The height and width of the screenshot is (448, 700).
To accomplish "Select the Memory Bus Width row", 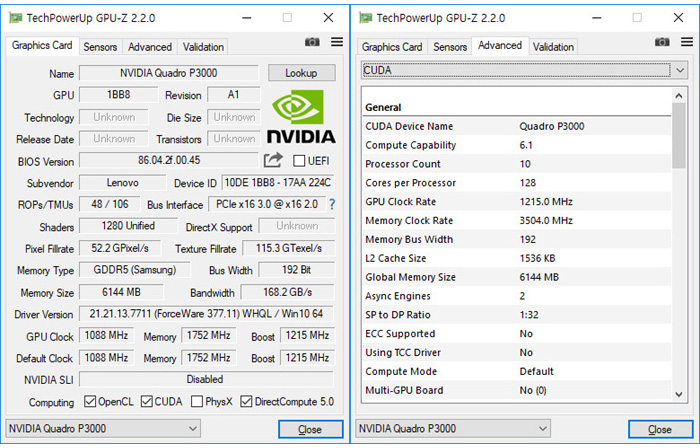I will [x=517, y=239].
